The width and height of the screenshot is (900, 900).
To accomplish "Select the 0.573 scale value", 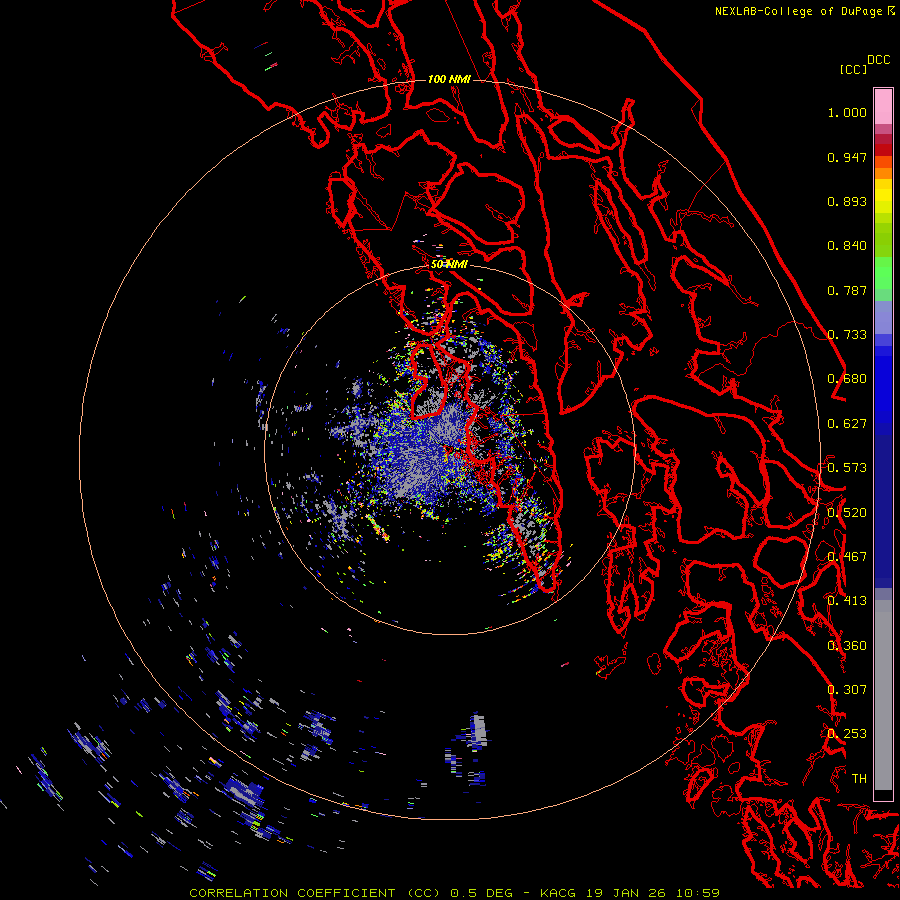I will click(847, 467).
